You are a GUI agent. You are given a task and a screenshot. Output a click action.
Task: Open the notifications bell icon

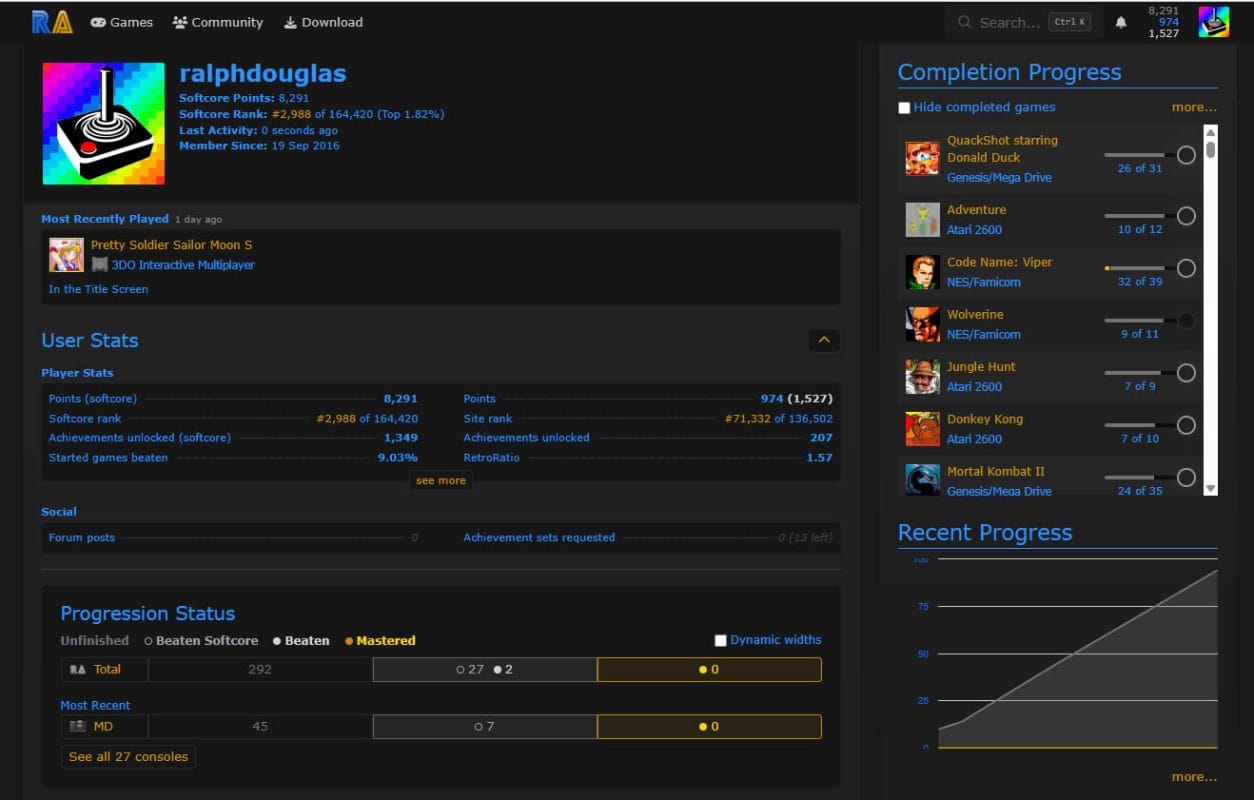pyautogui.click(x=1121, y=22)
